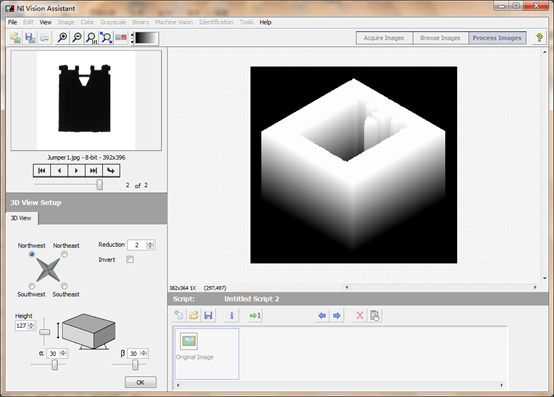The height and width of the screenshot is (397, 554).
Task: Click the beta angle spinner arrows
Action: pyautogui.click(x=144, y=353)
